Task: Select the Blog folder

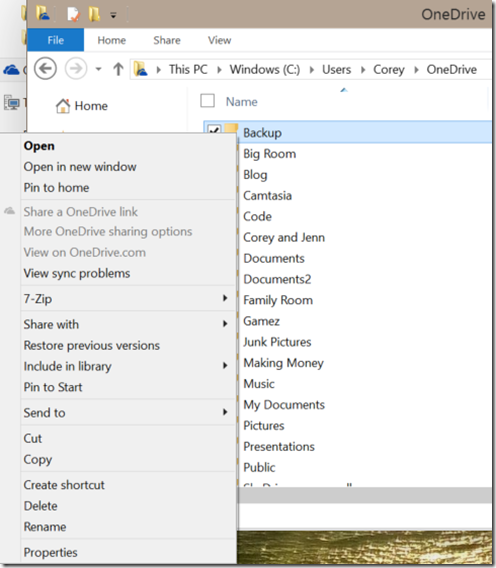Action: (x=255, y=175)
